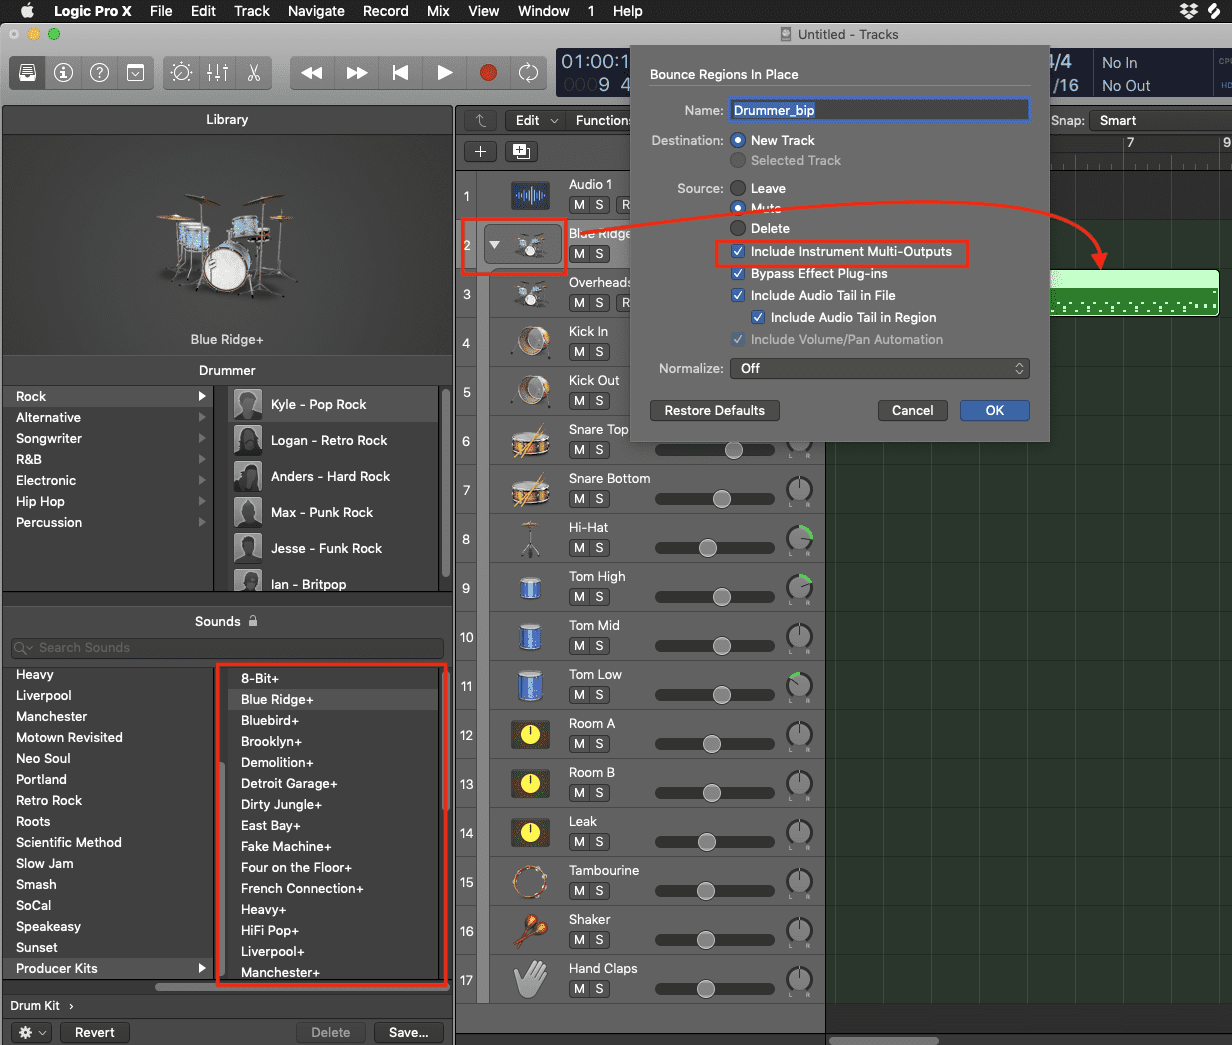This screenshot has height=1045, width=1232.
Task: Click the Save... button in Library
Action: tap(409, 1032)
